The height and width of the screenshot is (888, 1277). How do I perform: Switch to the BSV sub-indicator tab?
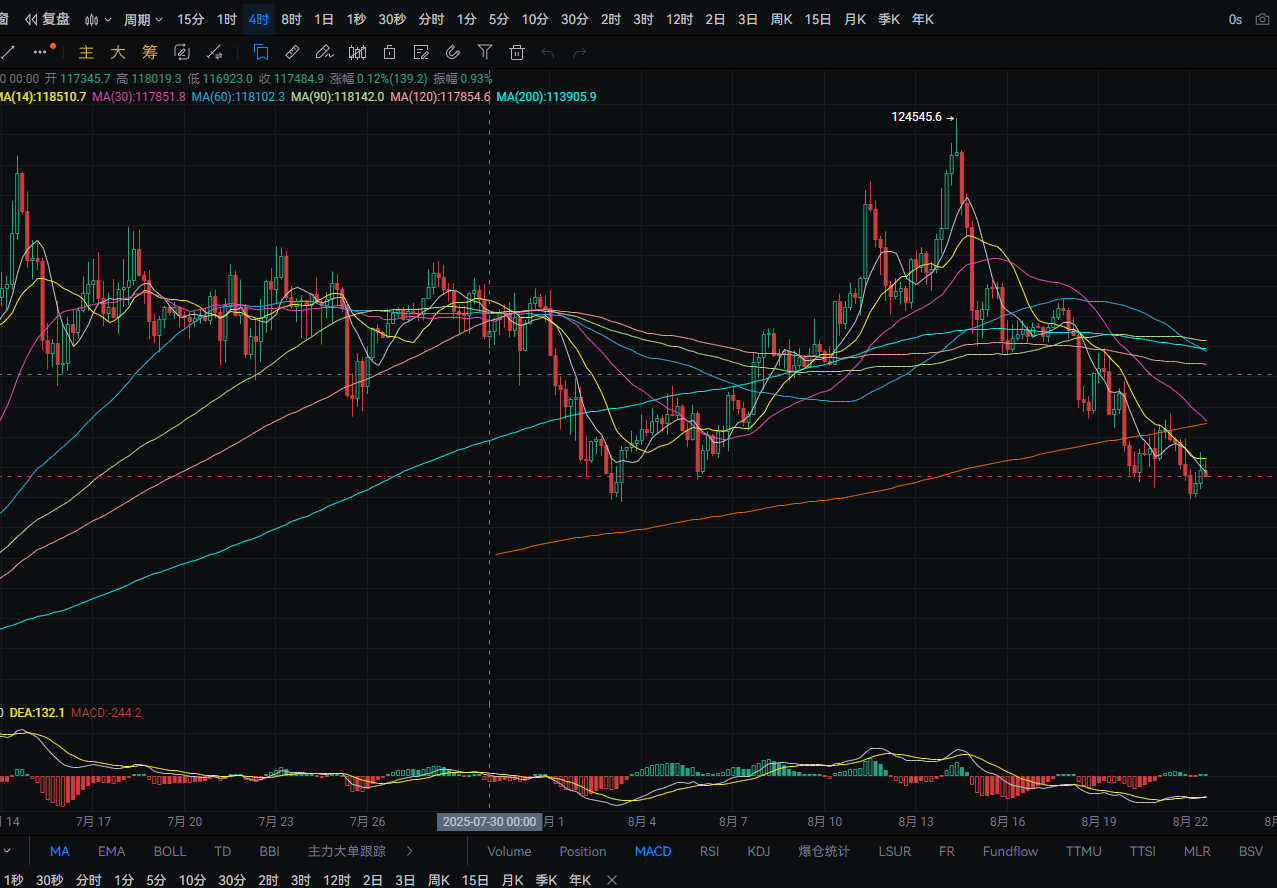[x=1251, y=851]
